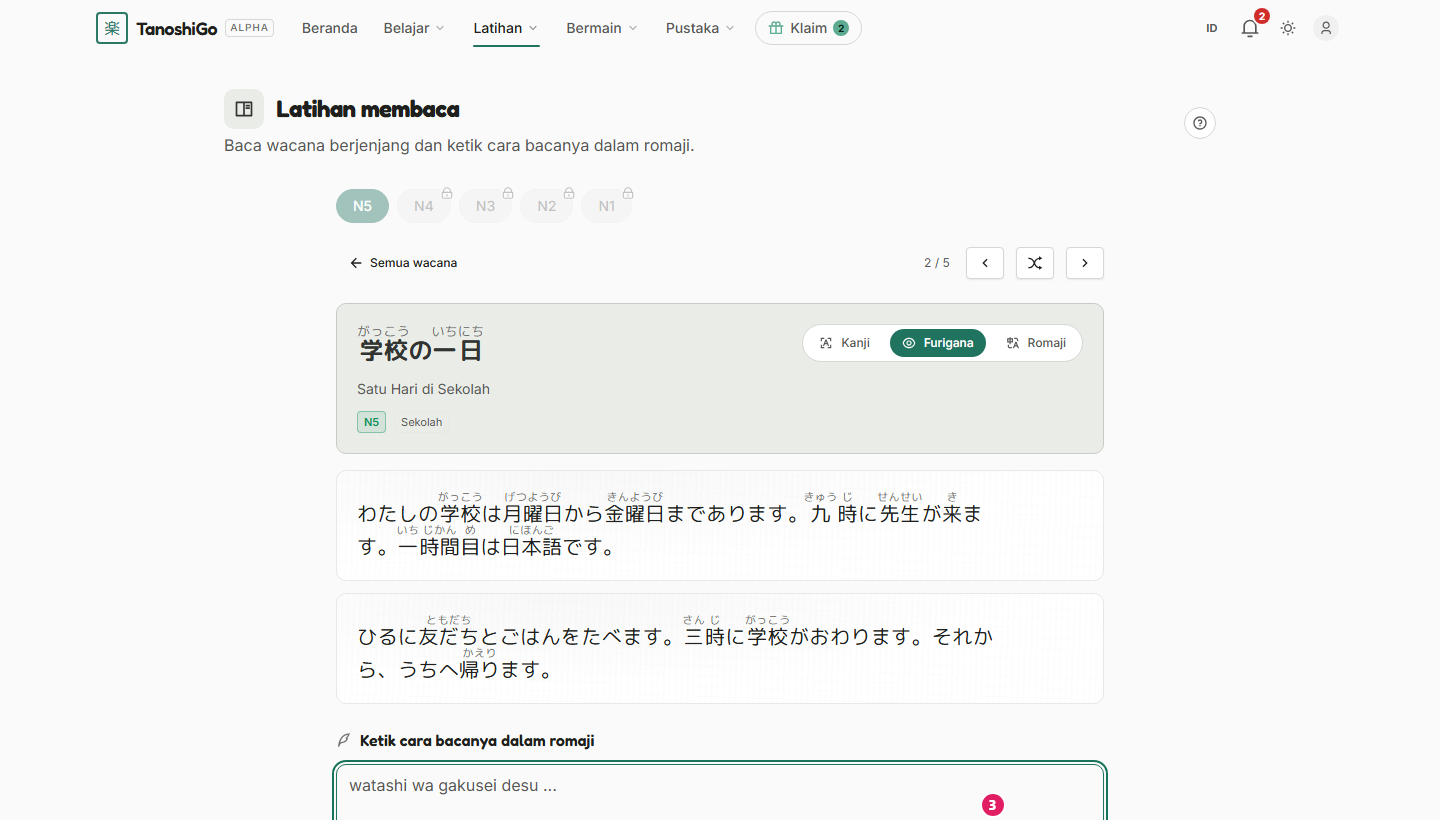The image size is (1440, 820).
Task: Click the Sekolah topic tag
Action: tap(421, 422)
